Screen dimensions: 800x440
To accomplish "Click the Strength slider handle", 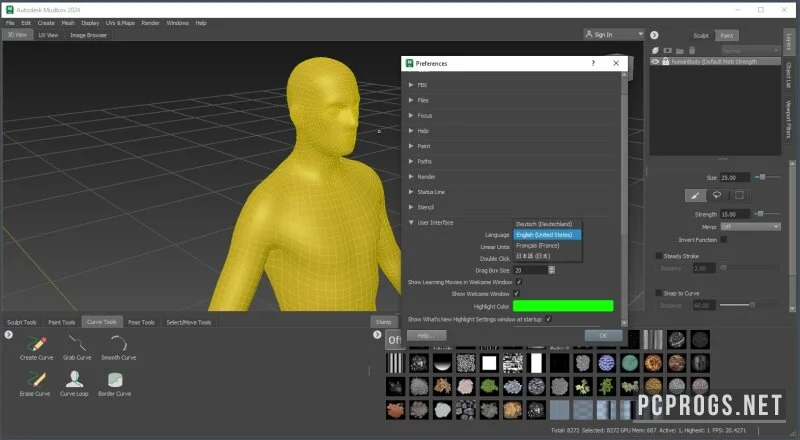I will (x=760, y=214).
